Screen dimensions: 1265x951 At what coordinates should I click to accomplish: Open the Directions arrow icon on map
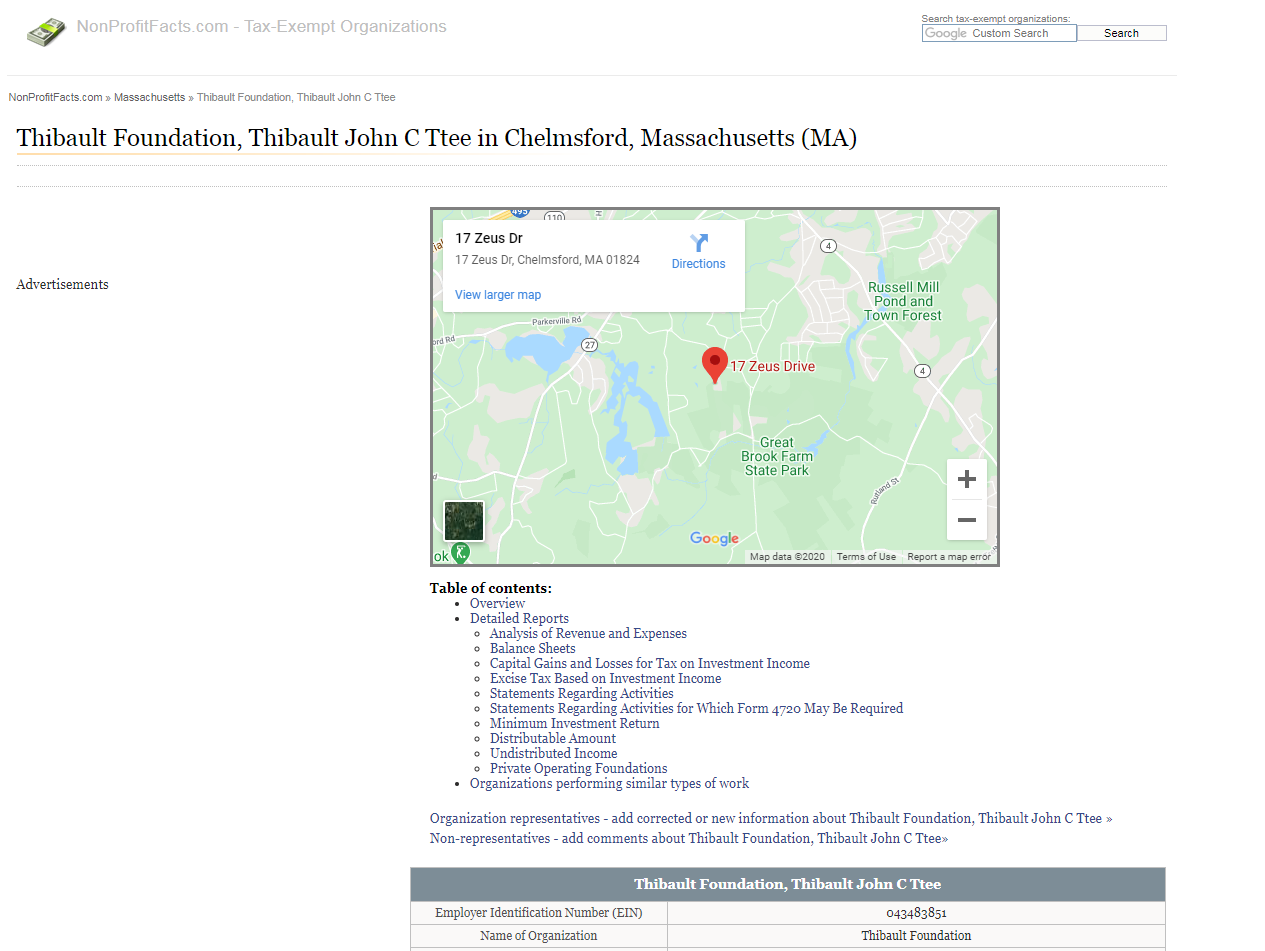[x=699, y=243]
